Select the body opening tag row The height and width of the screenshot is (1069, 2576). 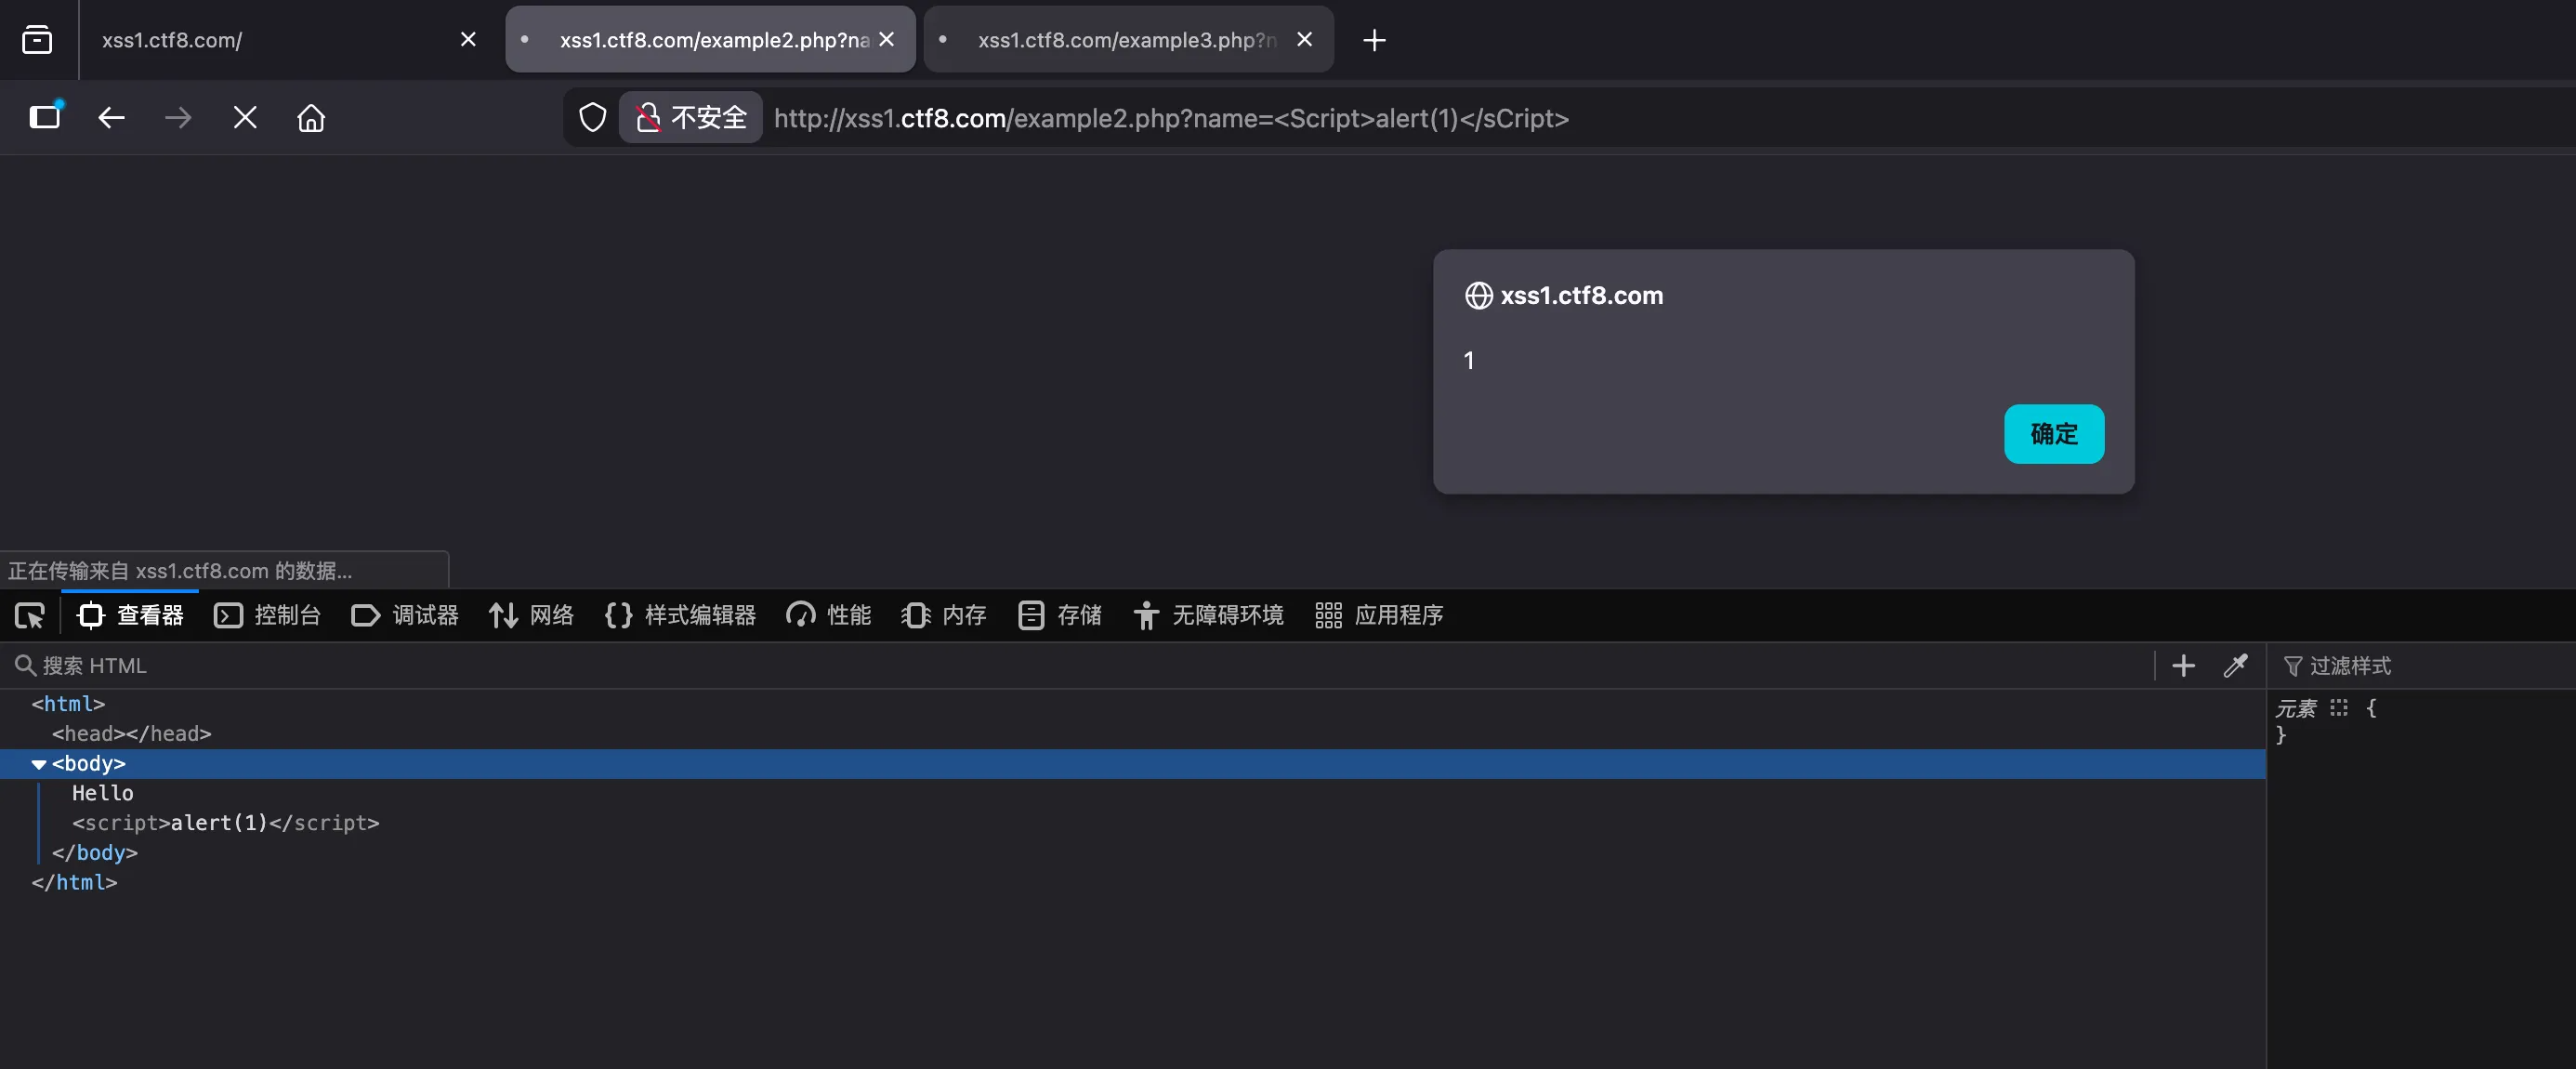pos(1132,764)
